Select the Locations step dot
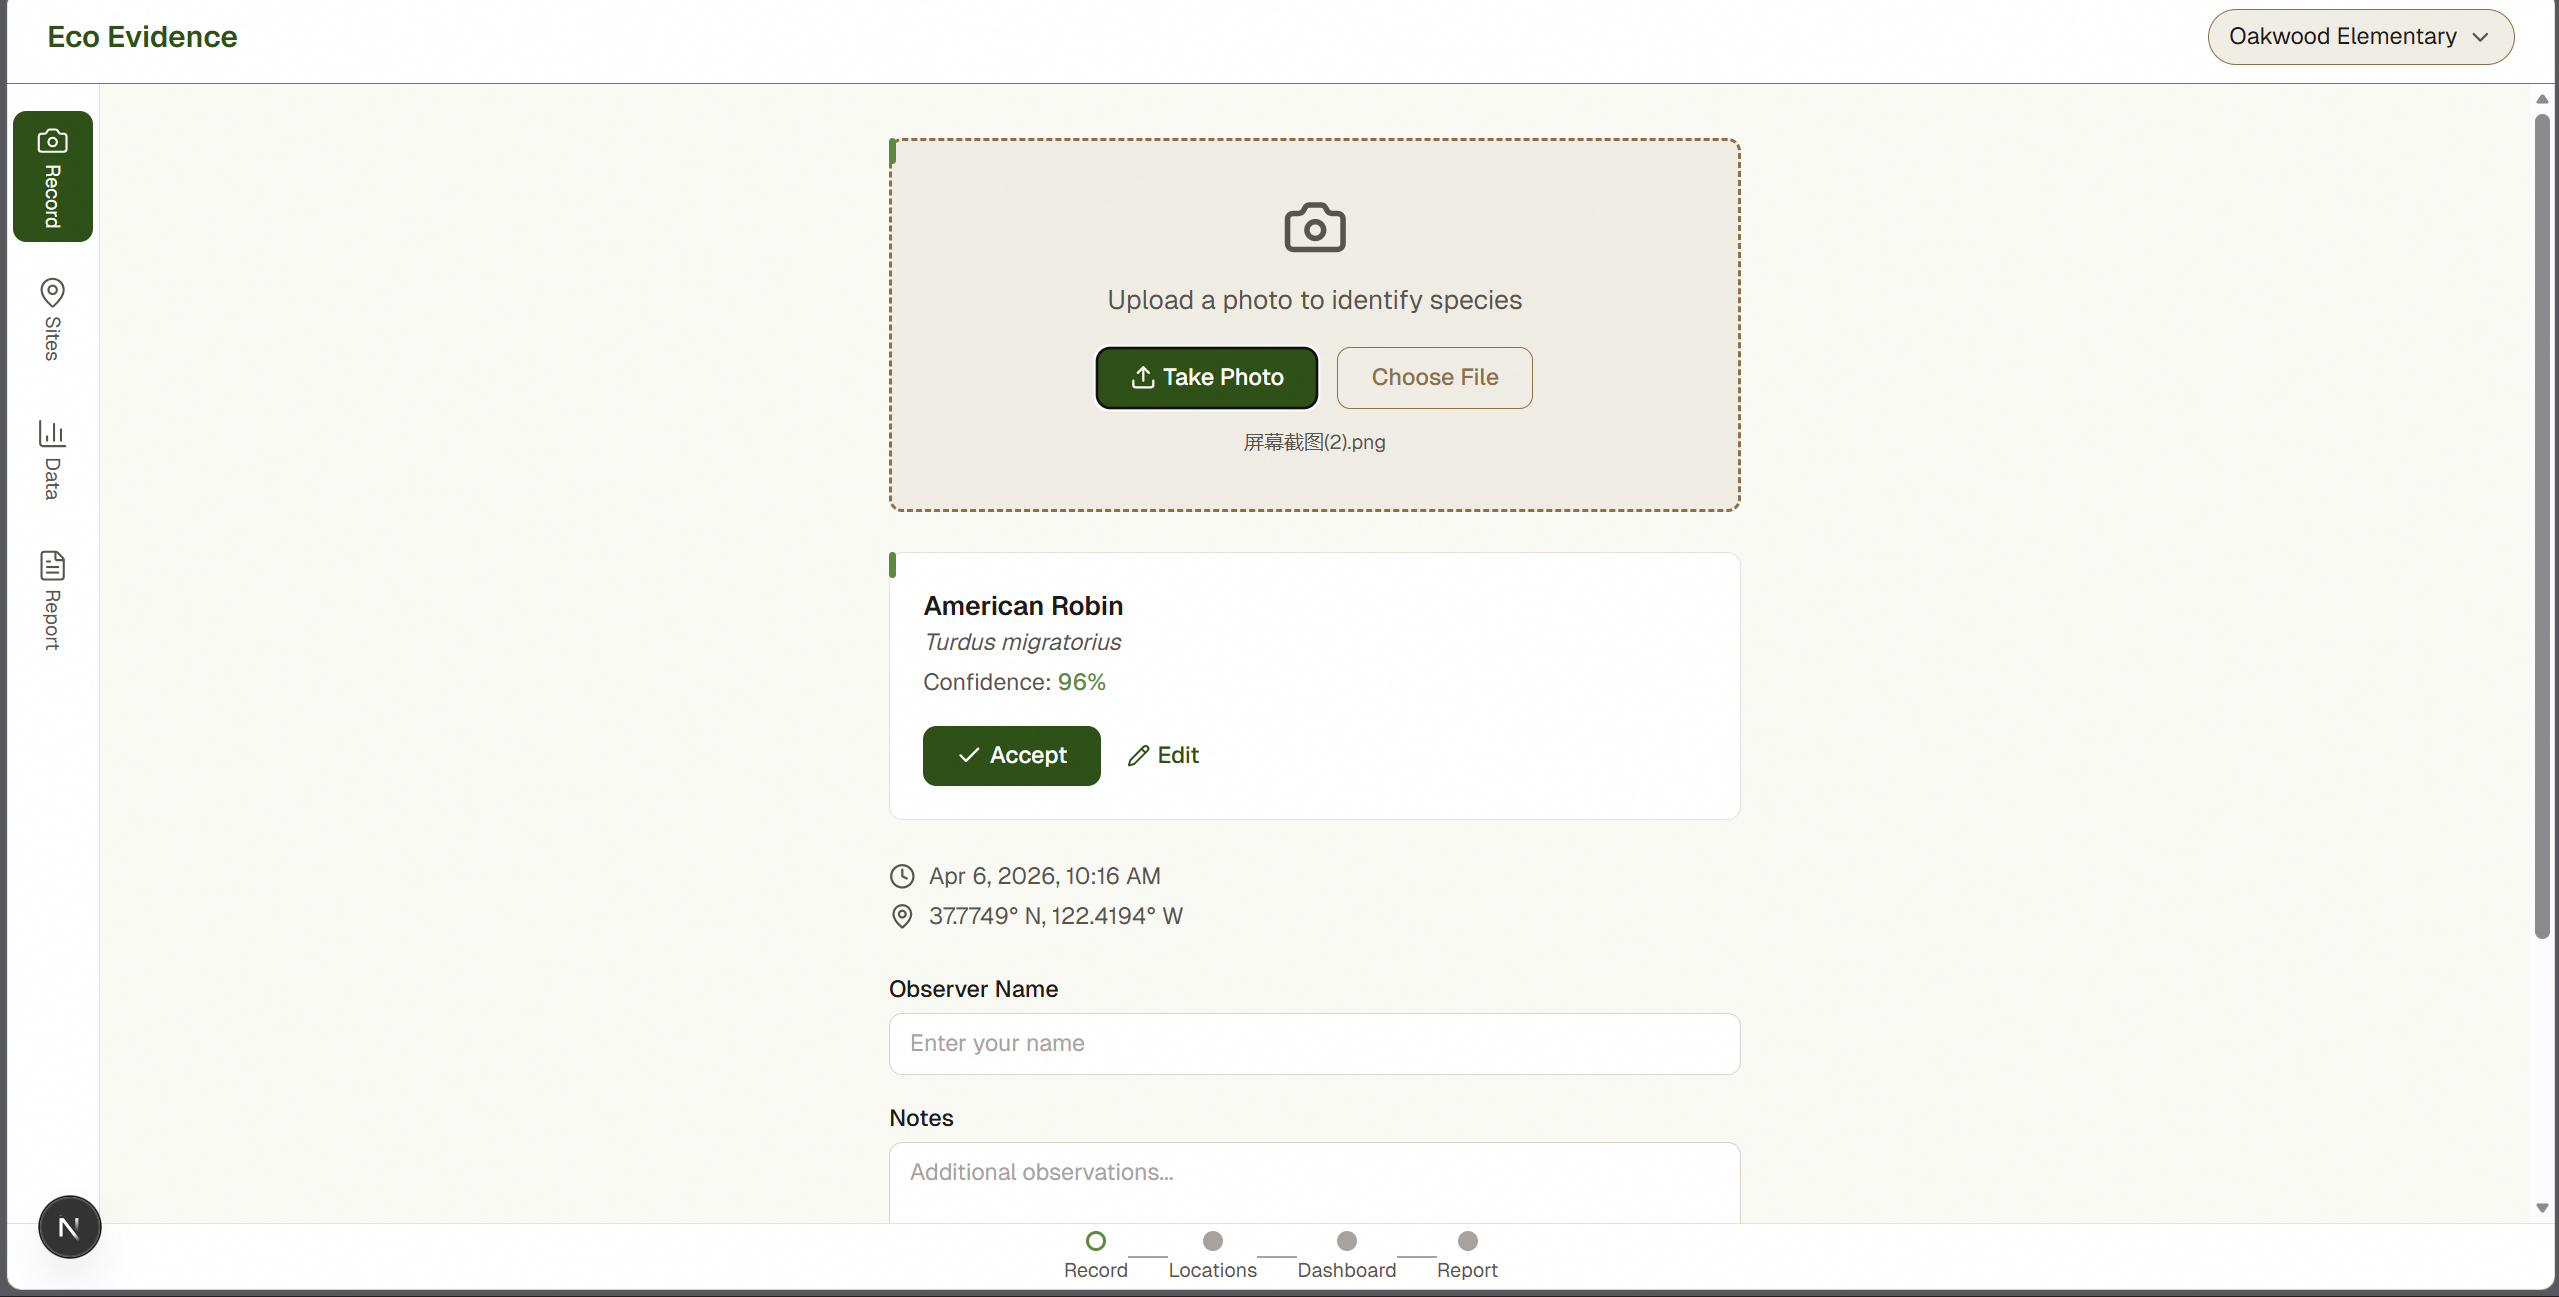Image resolution: width=2559 pixels, height=1297 pixels. pyautogui.click(x=1212, y=1241)
